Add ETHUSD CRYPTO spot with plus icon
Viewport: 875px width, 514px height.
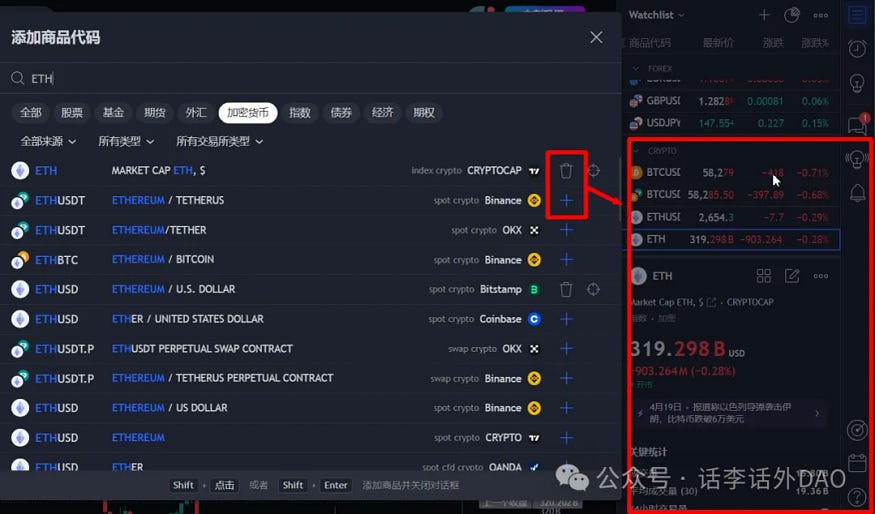566,438
